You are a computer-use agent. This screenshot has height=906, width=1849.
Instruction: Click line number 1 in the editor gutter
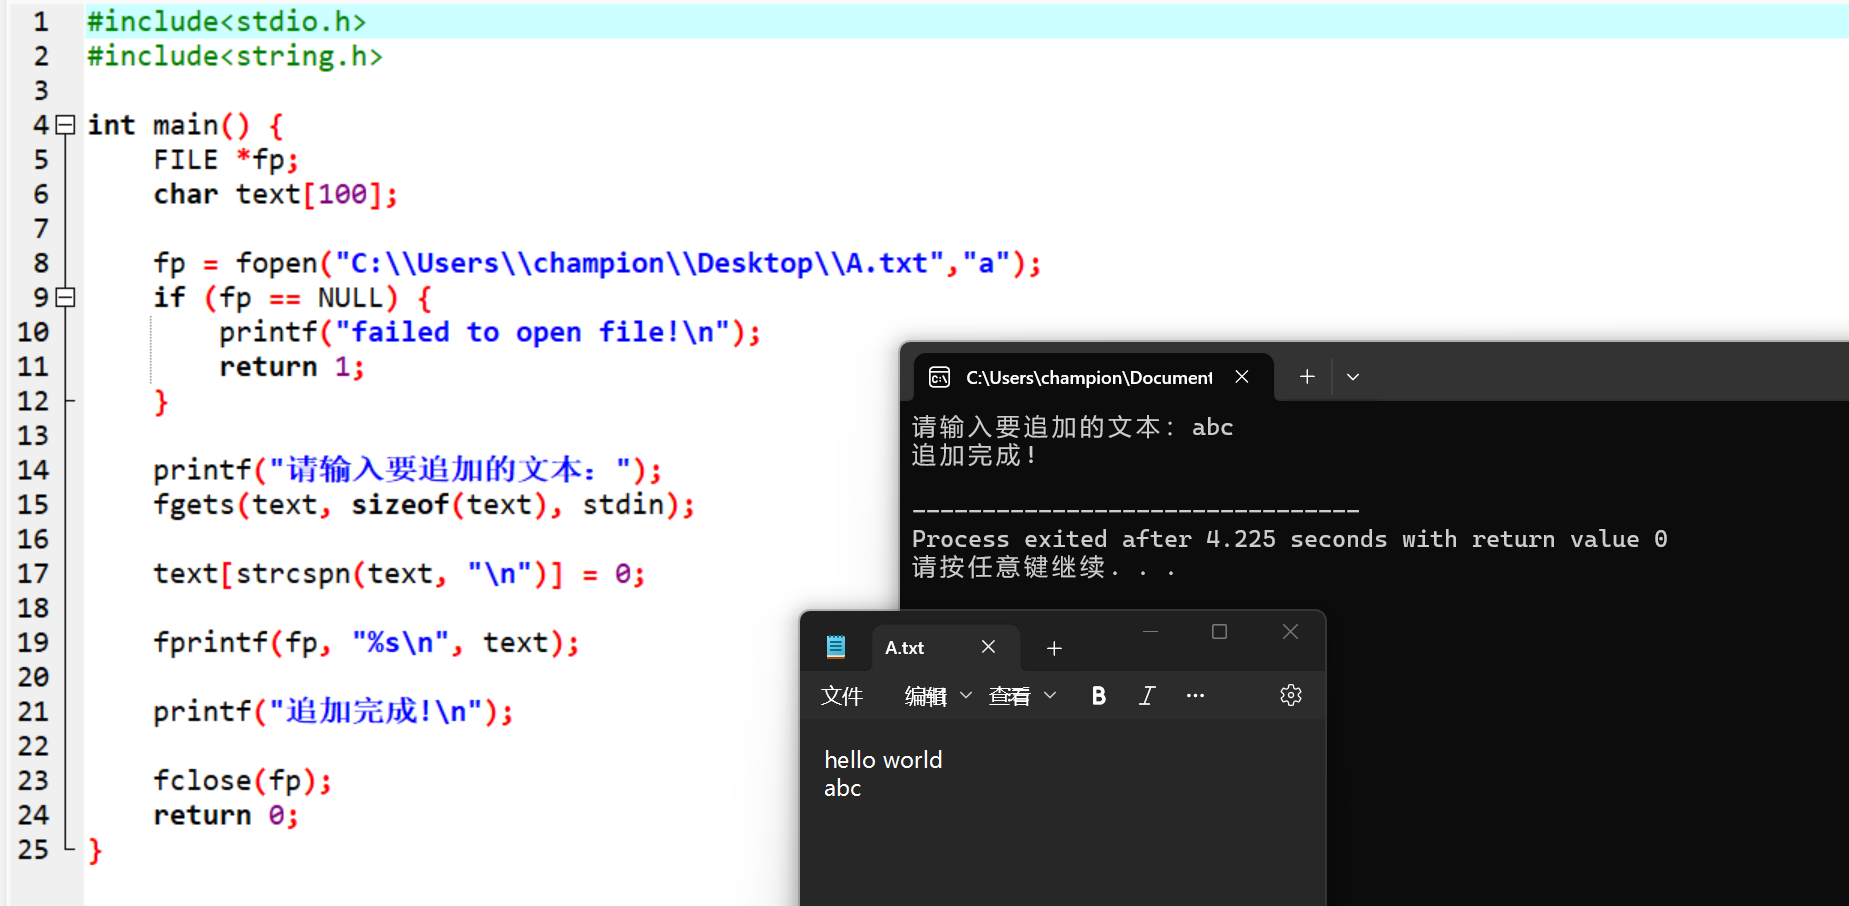click(x=40, y=22)
